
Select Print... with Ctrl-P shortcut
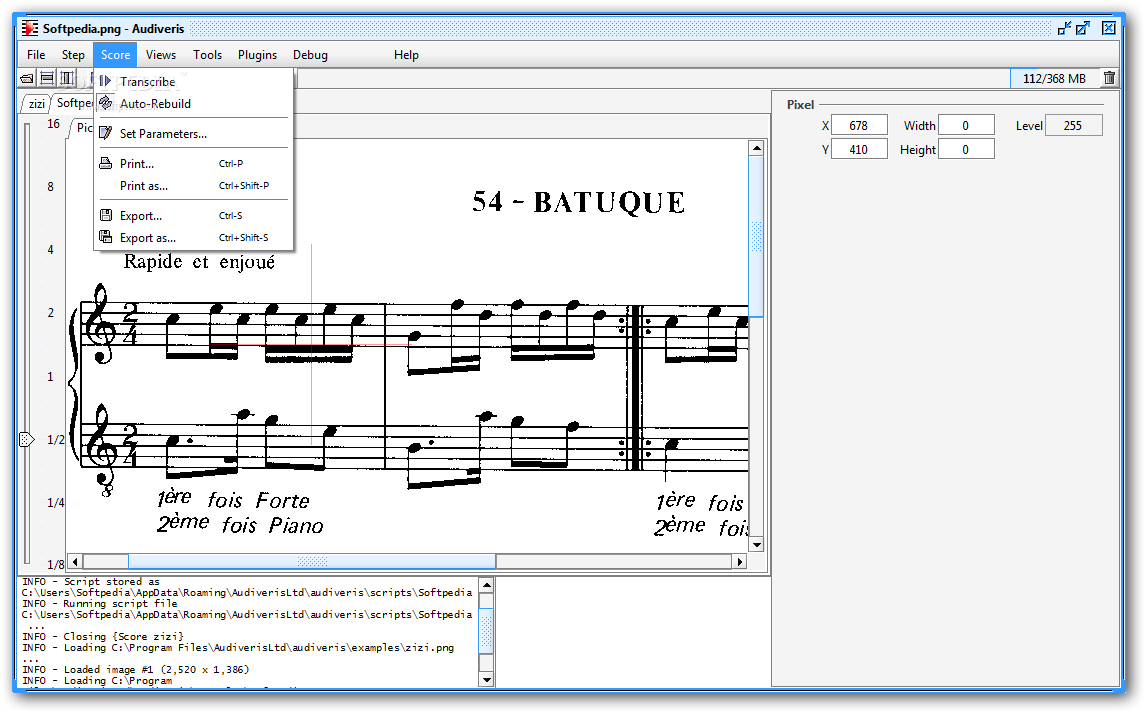pos(194,164)
